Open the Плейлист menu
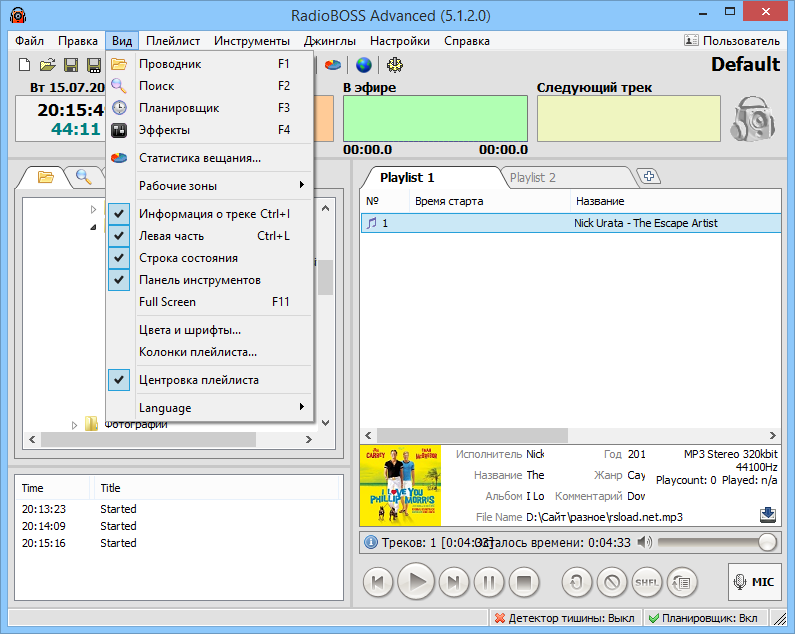The image size is (795, 634). pyautogui.click(x=173, y=41)
